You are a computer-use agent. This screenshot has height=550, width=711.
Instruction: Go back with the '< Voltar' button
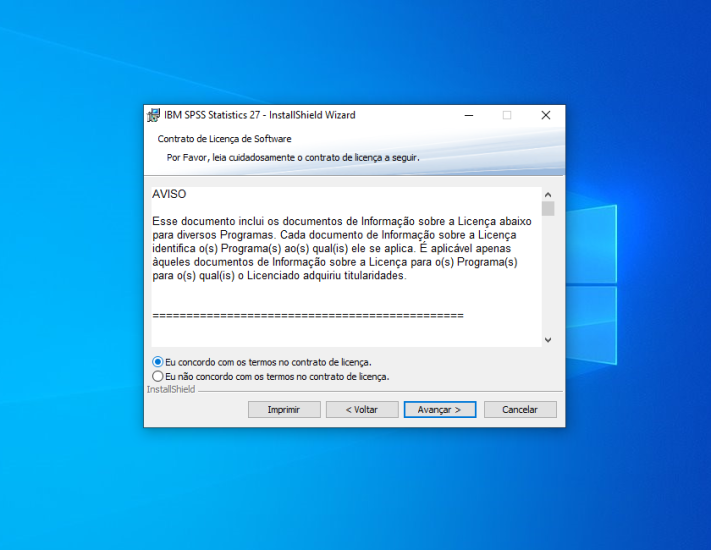(362, 409)
